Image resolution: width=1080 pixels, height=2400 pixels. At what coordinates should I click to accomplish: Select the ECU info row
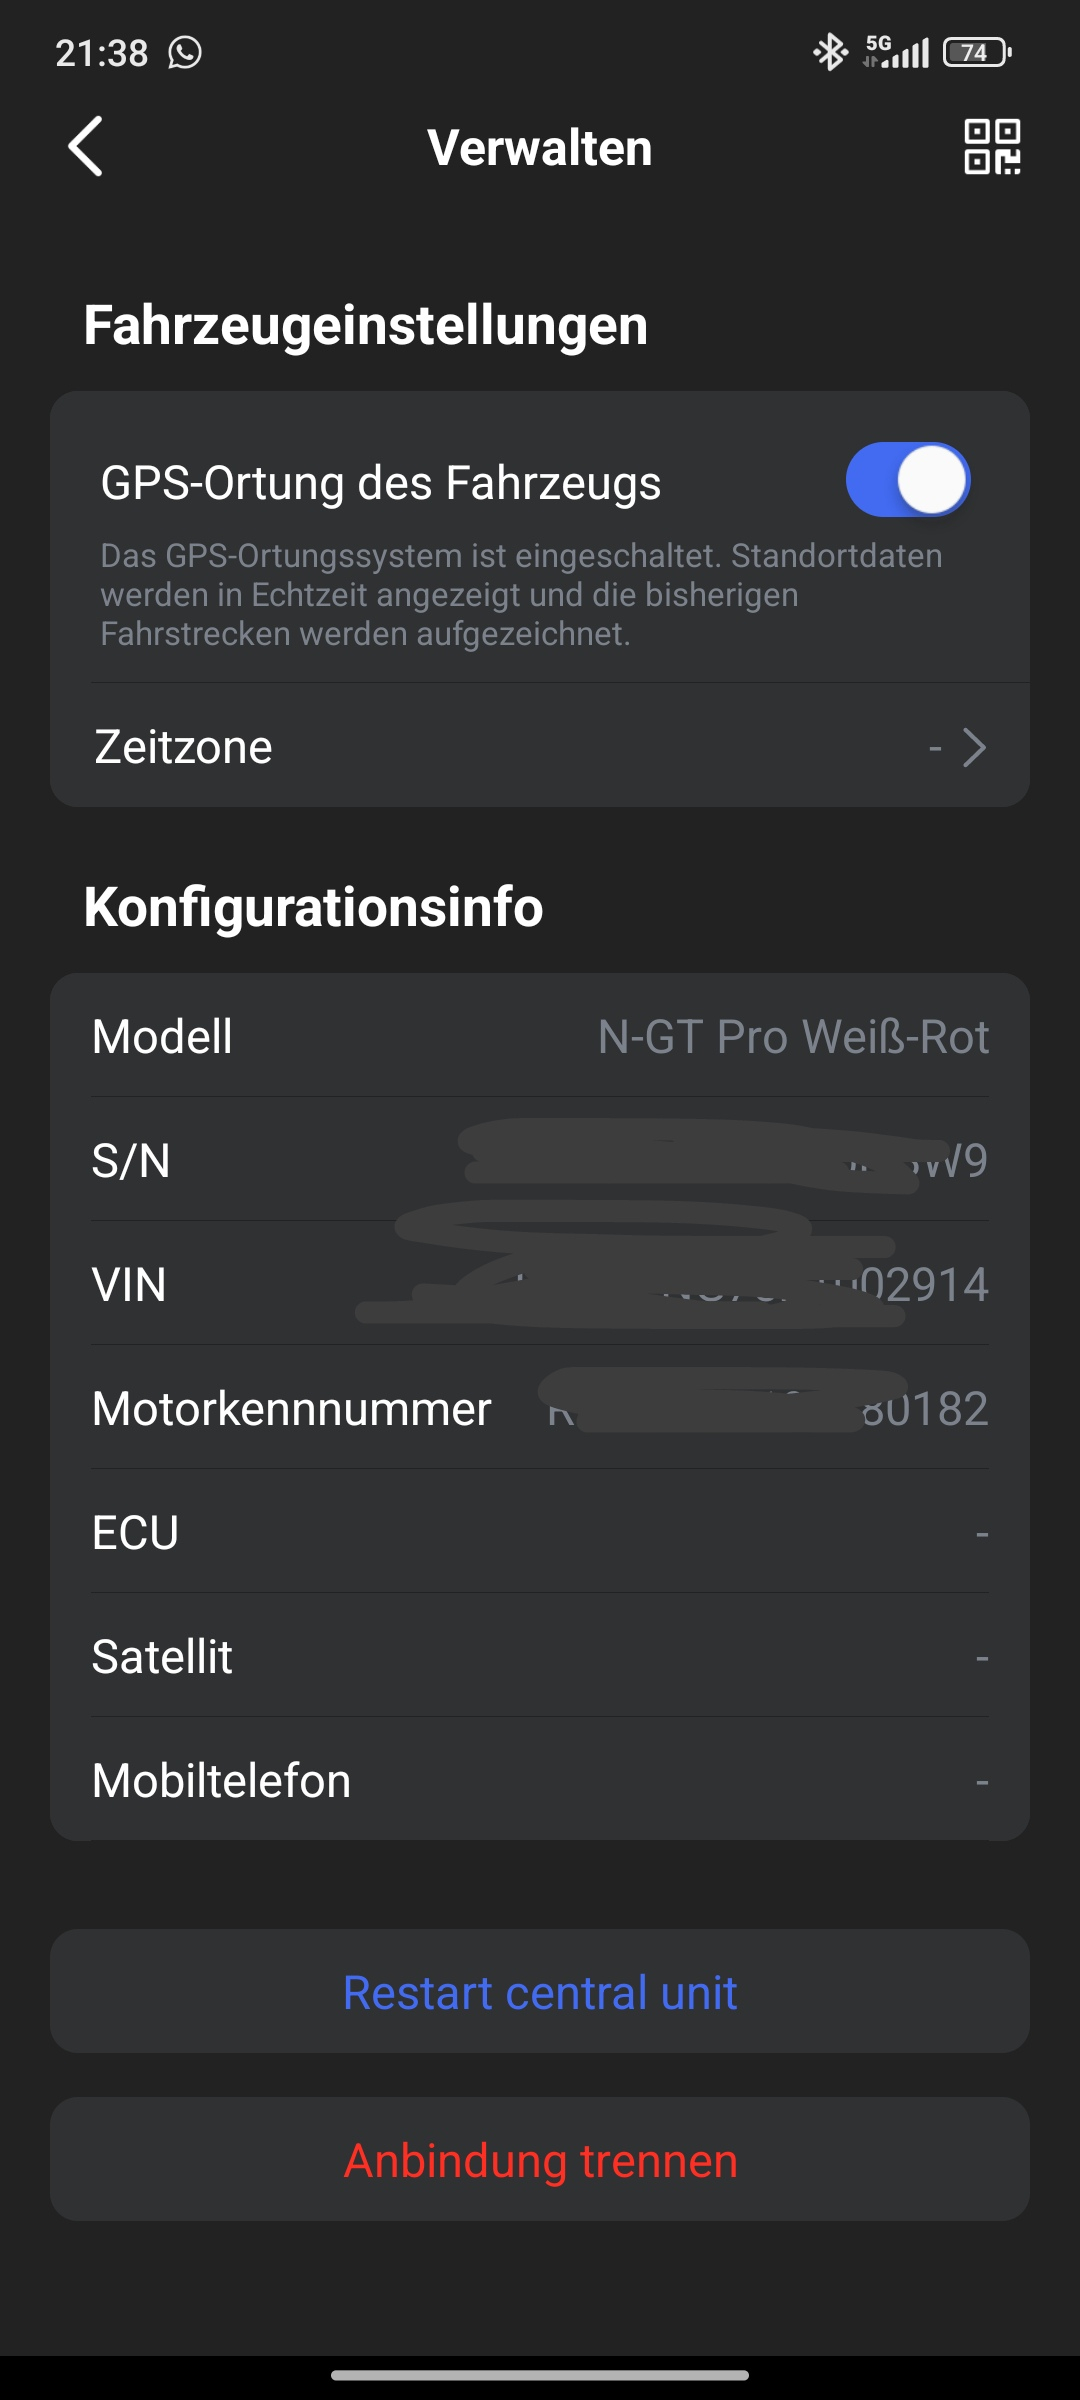(x=540, y=1532)
